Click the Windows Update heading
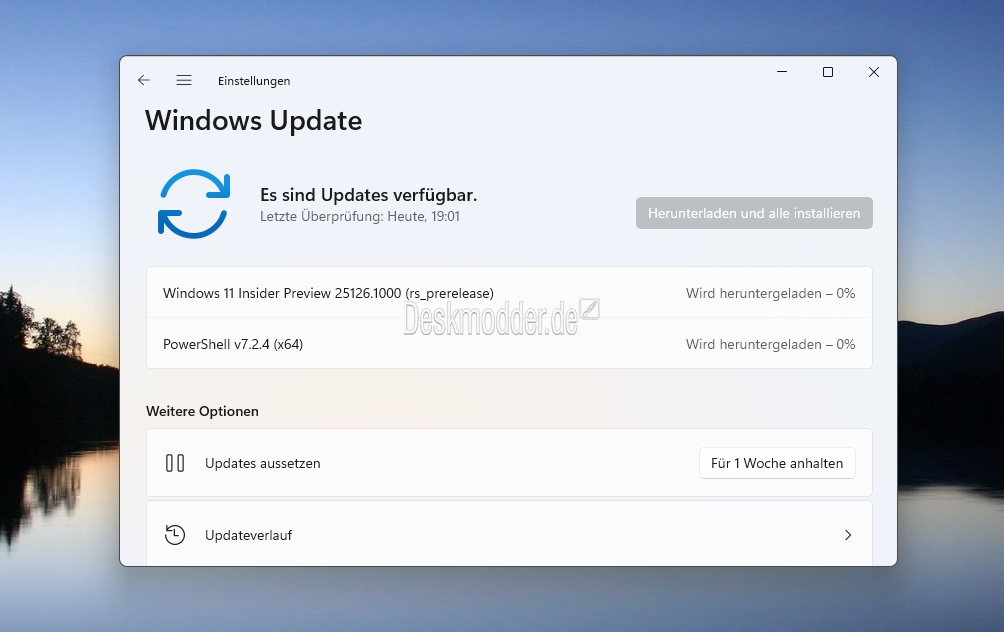 click(254, 120)
